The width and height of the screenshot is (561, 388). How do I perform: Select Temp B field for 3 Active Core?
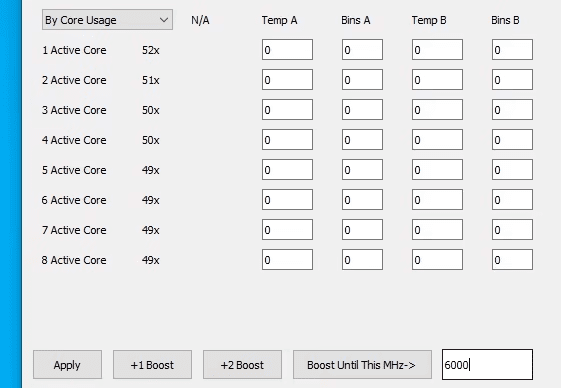437,110
